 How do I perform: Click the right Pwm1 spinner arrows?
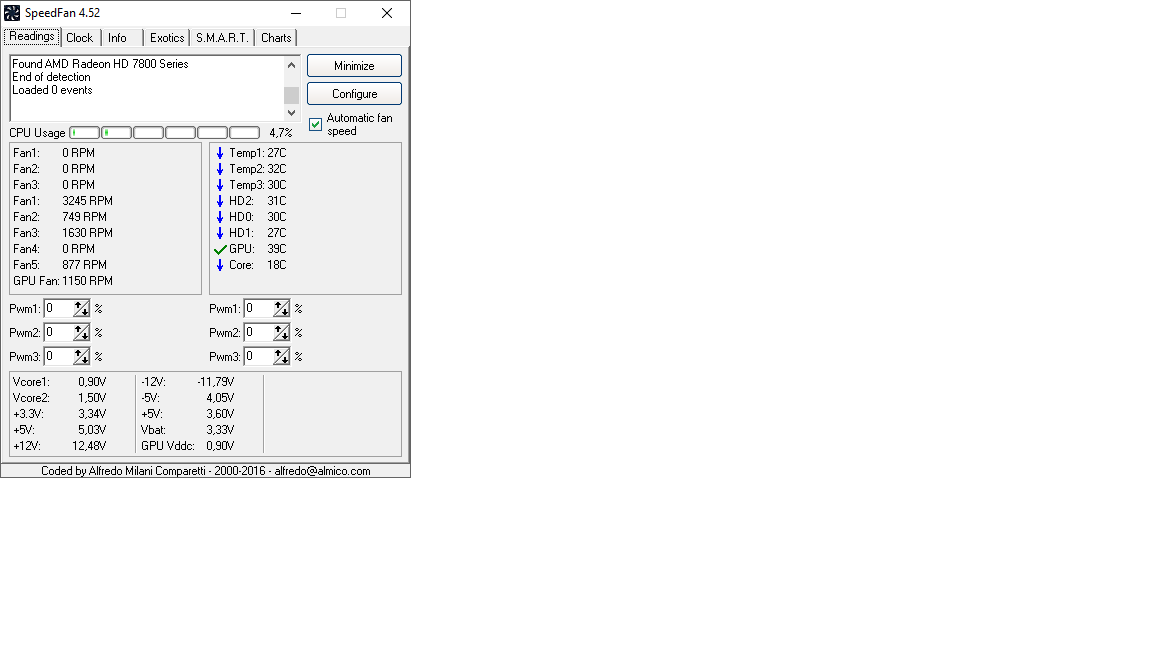pyautogui.click(x=281, y=309)
